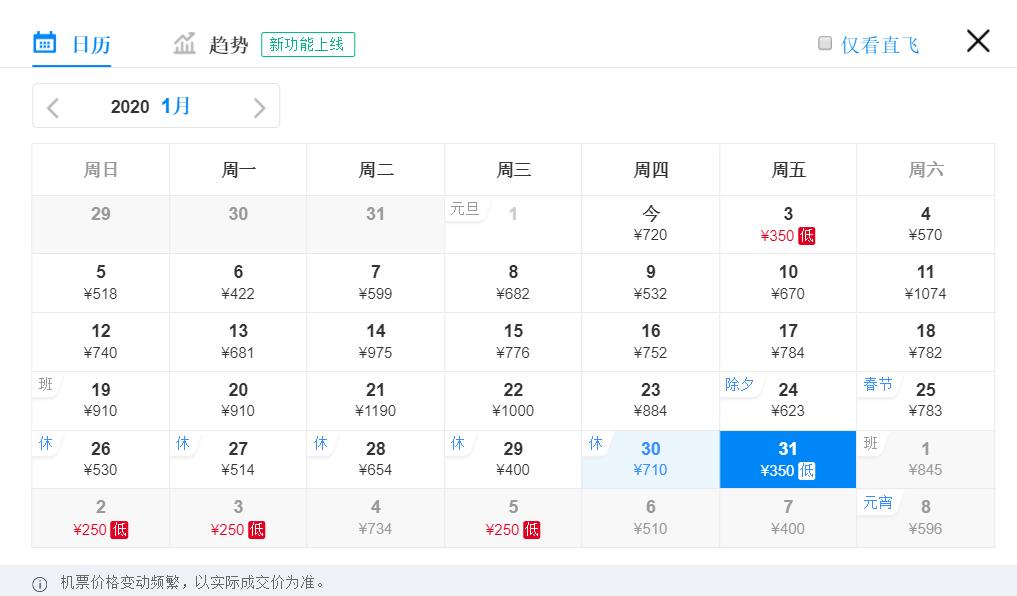Click the 新功能上线 new feature badge
This screenshot has width=1017, height=596.
point(307,44)
